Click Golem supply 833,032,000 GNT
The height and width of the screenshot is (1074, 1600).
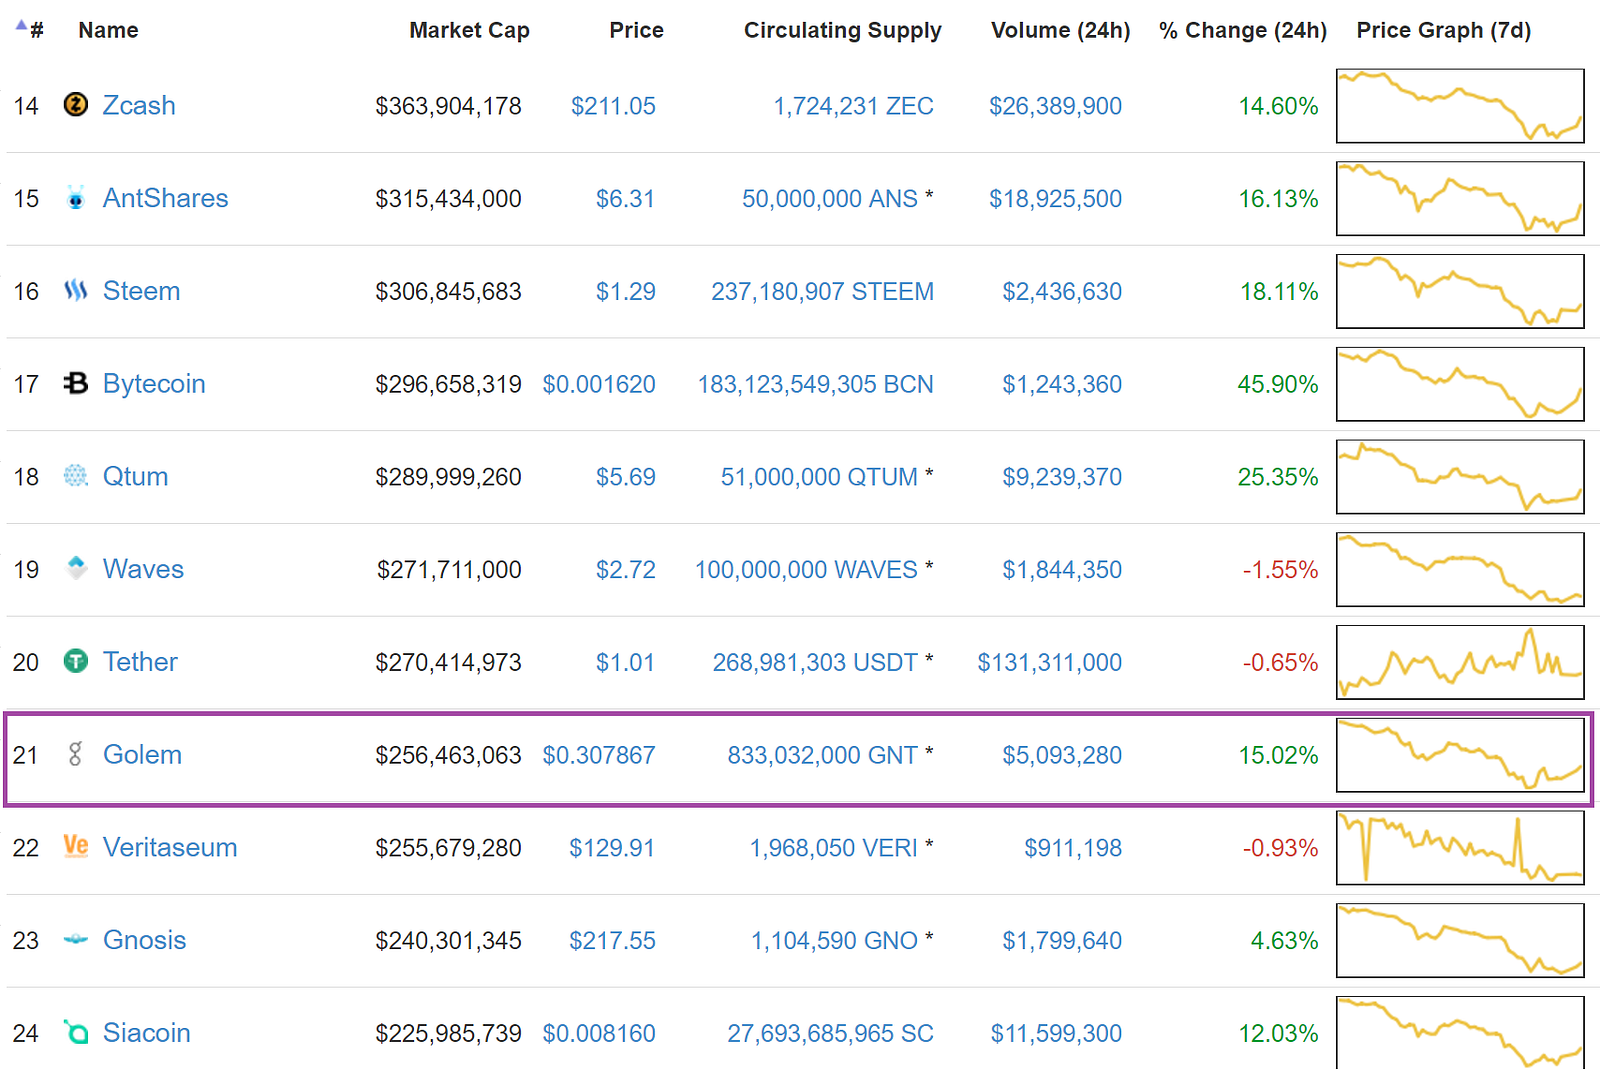822,755
